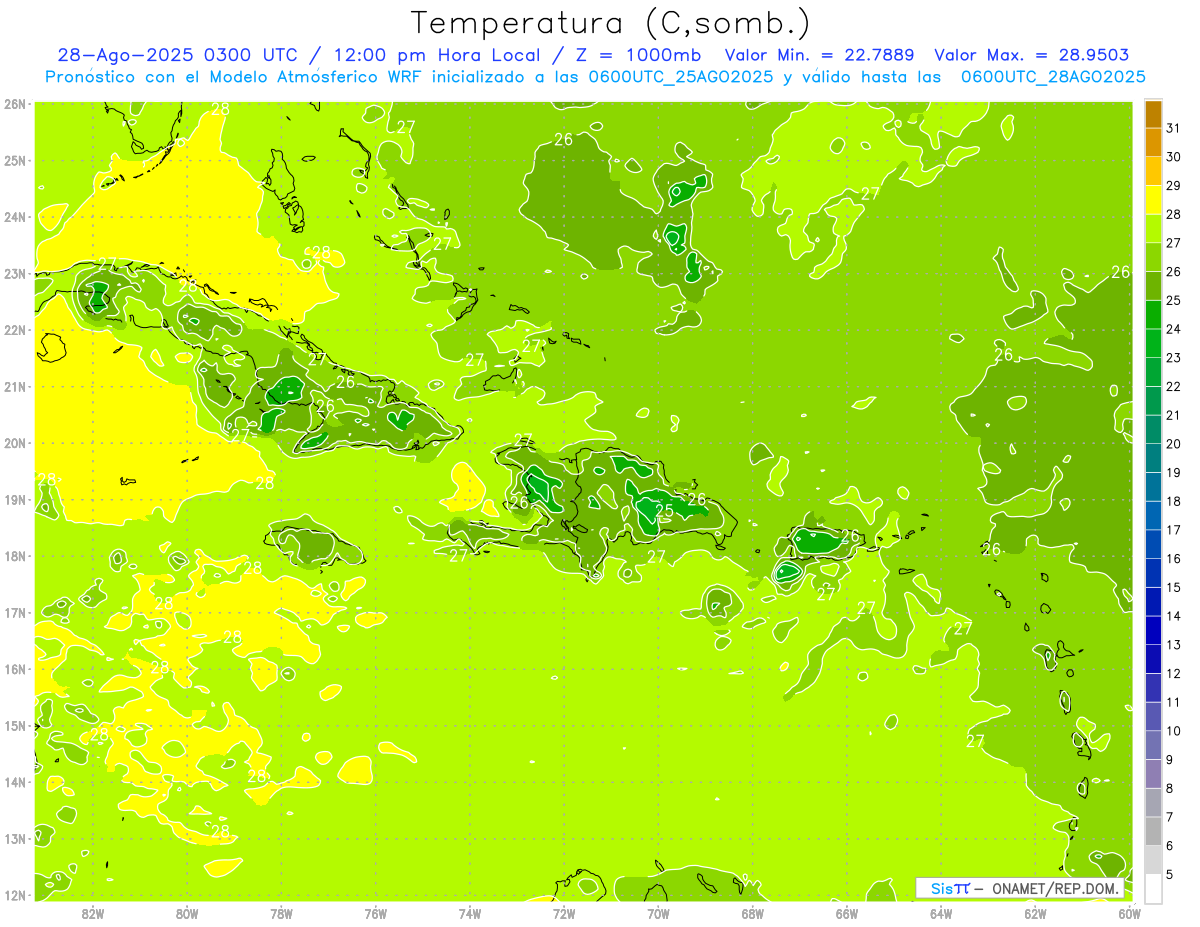Click legend scale label '25'
1200x927 pixels.
pos(1173,300)
